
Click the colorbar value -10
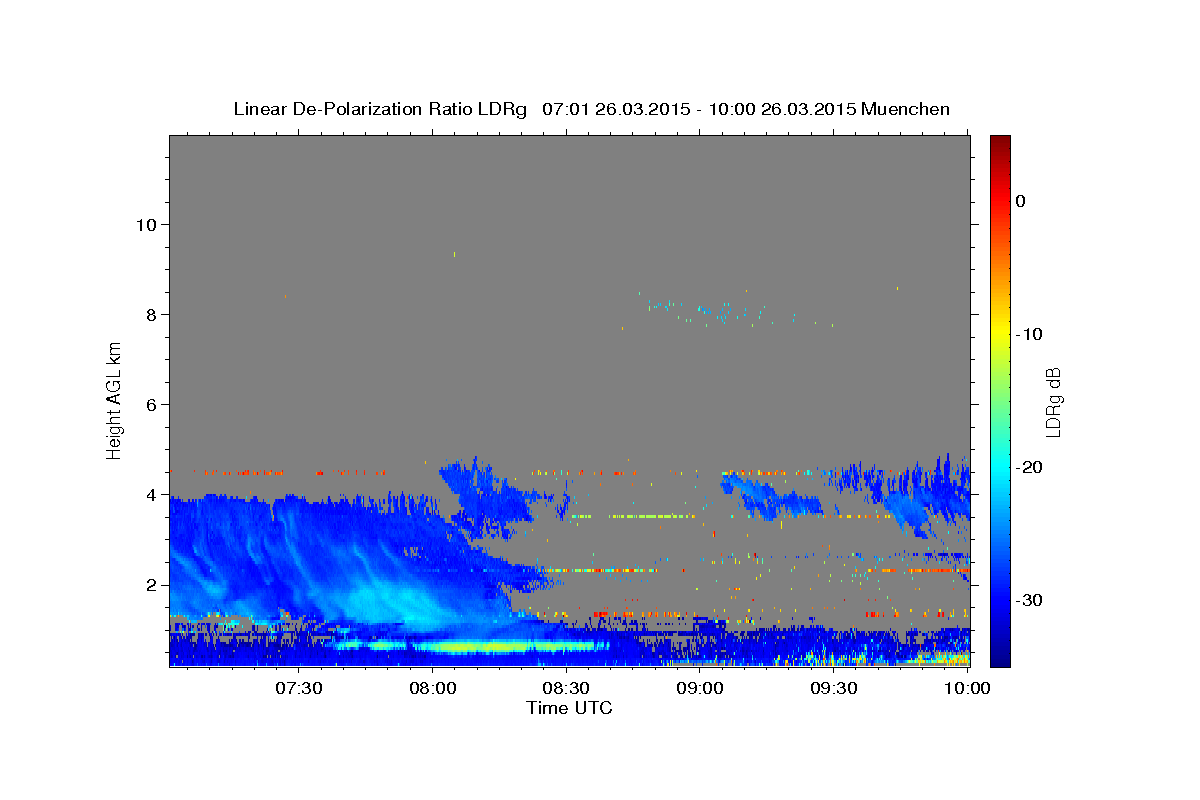(x=1028, y=334)
